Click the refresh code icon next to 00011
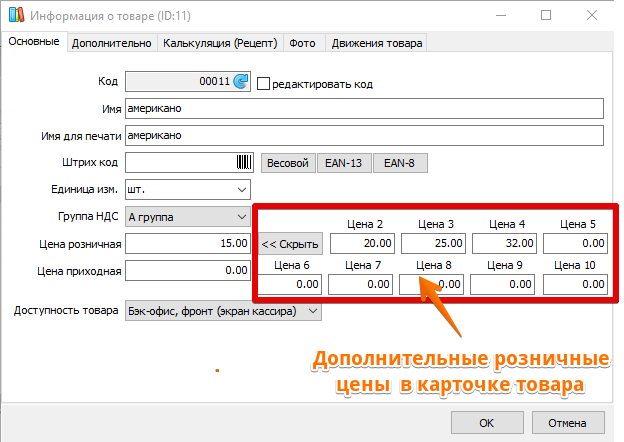Screen dimensions: 624x442 [x=241, y=82]
